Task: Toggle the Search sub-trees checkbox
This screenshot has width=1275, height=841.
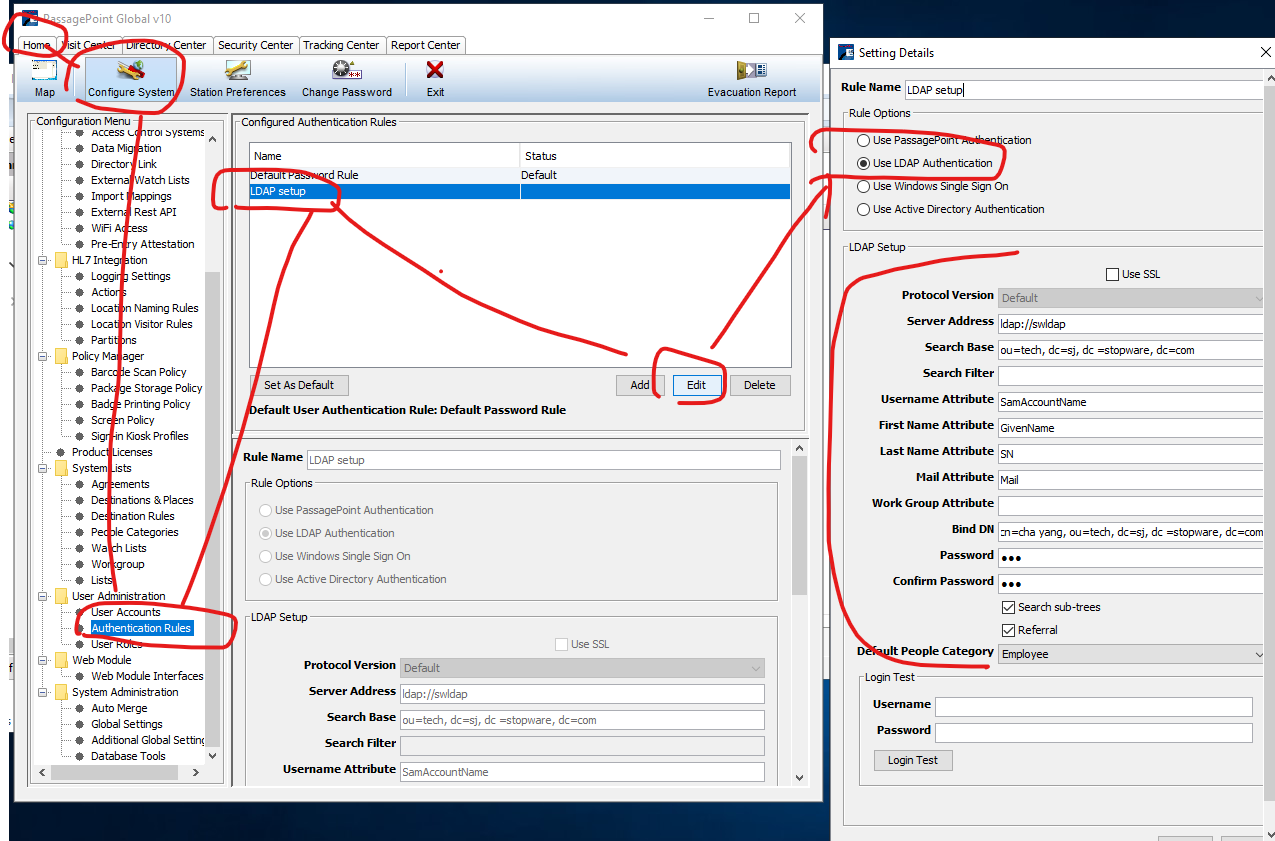Action: [1008, 607]
